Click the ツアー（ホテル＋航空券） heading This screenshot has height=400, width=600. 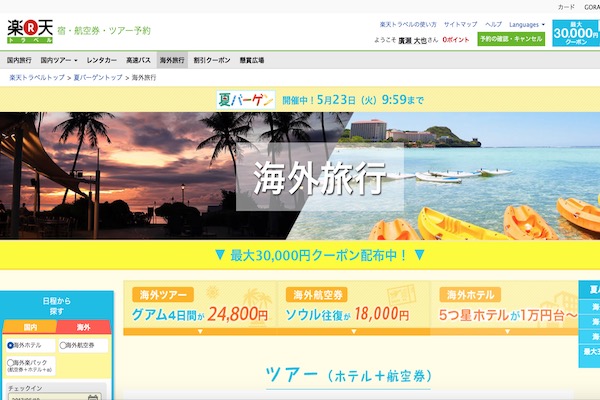pos(349,376)
